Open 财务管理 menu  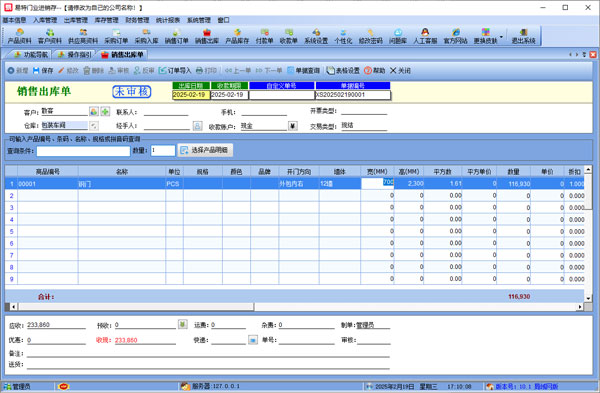137,20
